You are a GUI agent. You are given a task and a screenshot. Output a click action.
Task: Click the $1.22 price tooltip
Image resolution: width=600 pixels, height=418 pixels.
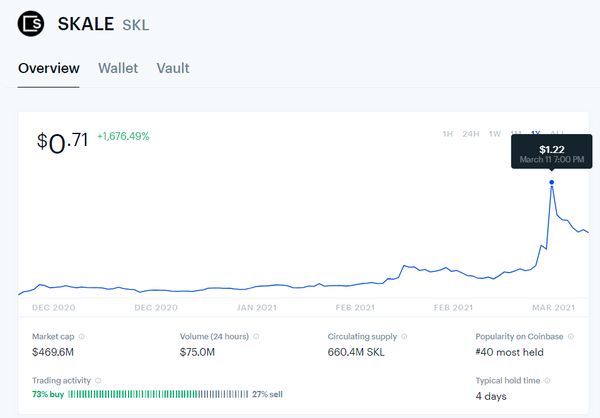(550, 153)
